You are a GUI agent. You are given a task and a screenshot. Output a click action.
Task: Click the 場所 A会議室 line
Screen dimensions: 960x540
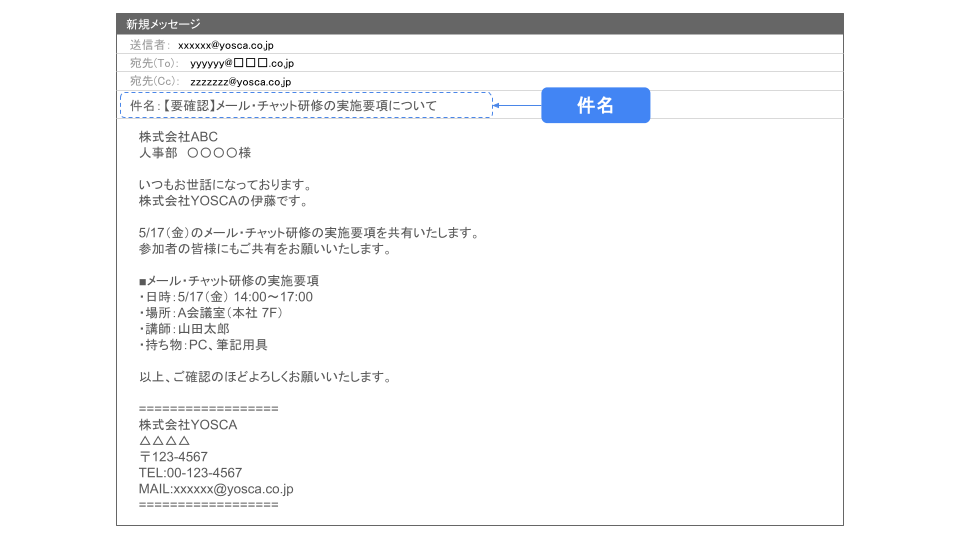[x=212, y=313]
